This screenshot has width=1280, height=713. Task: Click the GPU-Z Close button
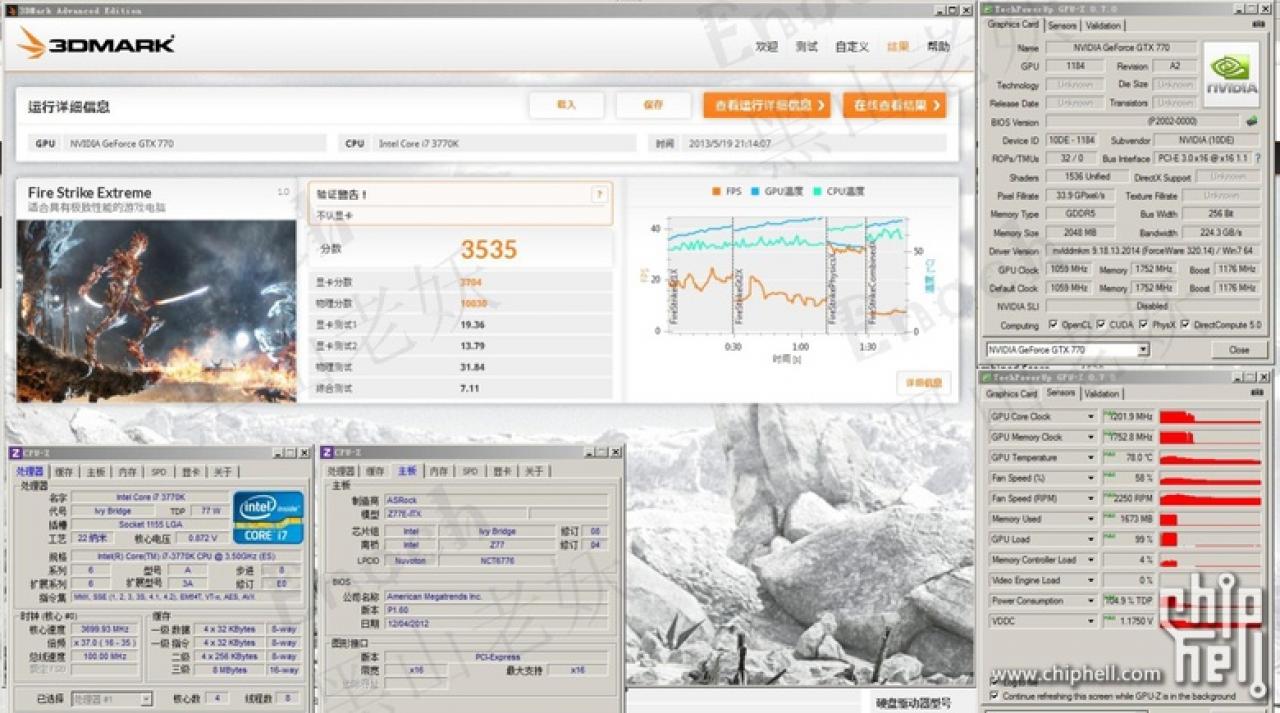pos(1239,350)
